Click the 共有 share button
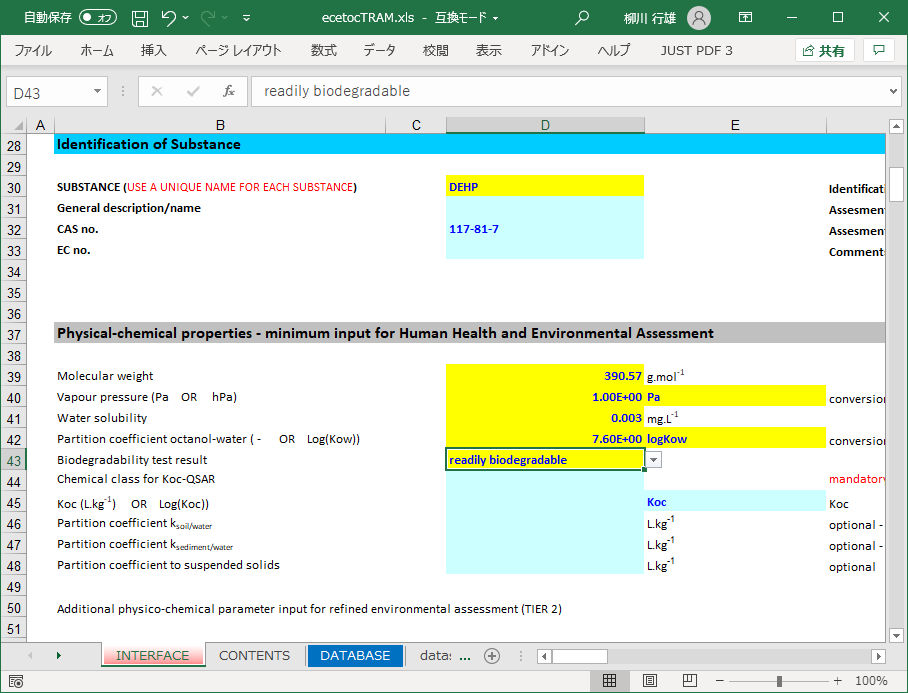 click(x=824, y=50)
